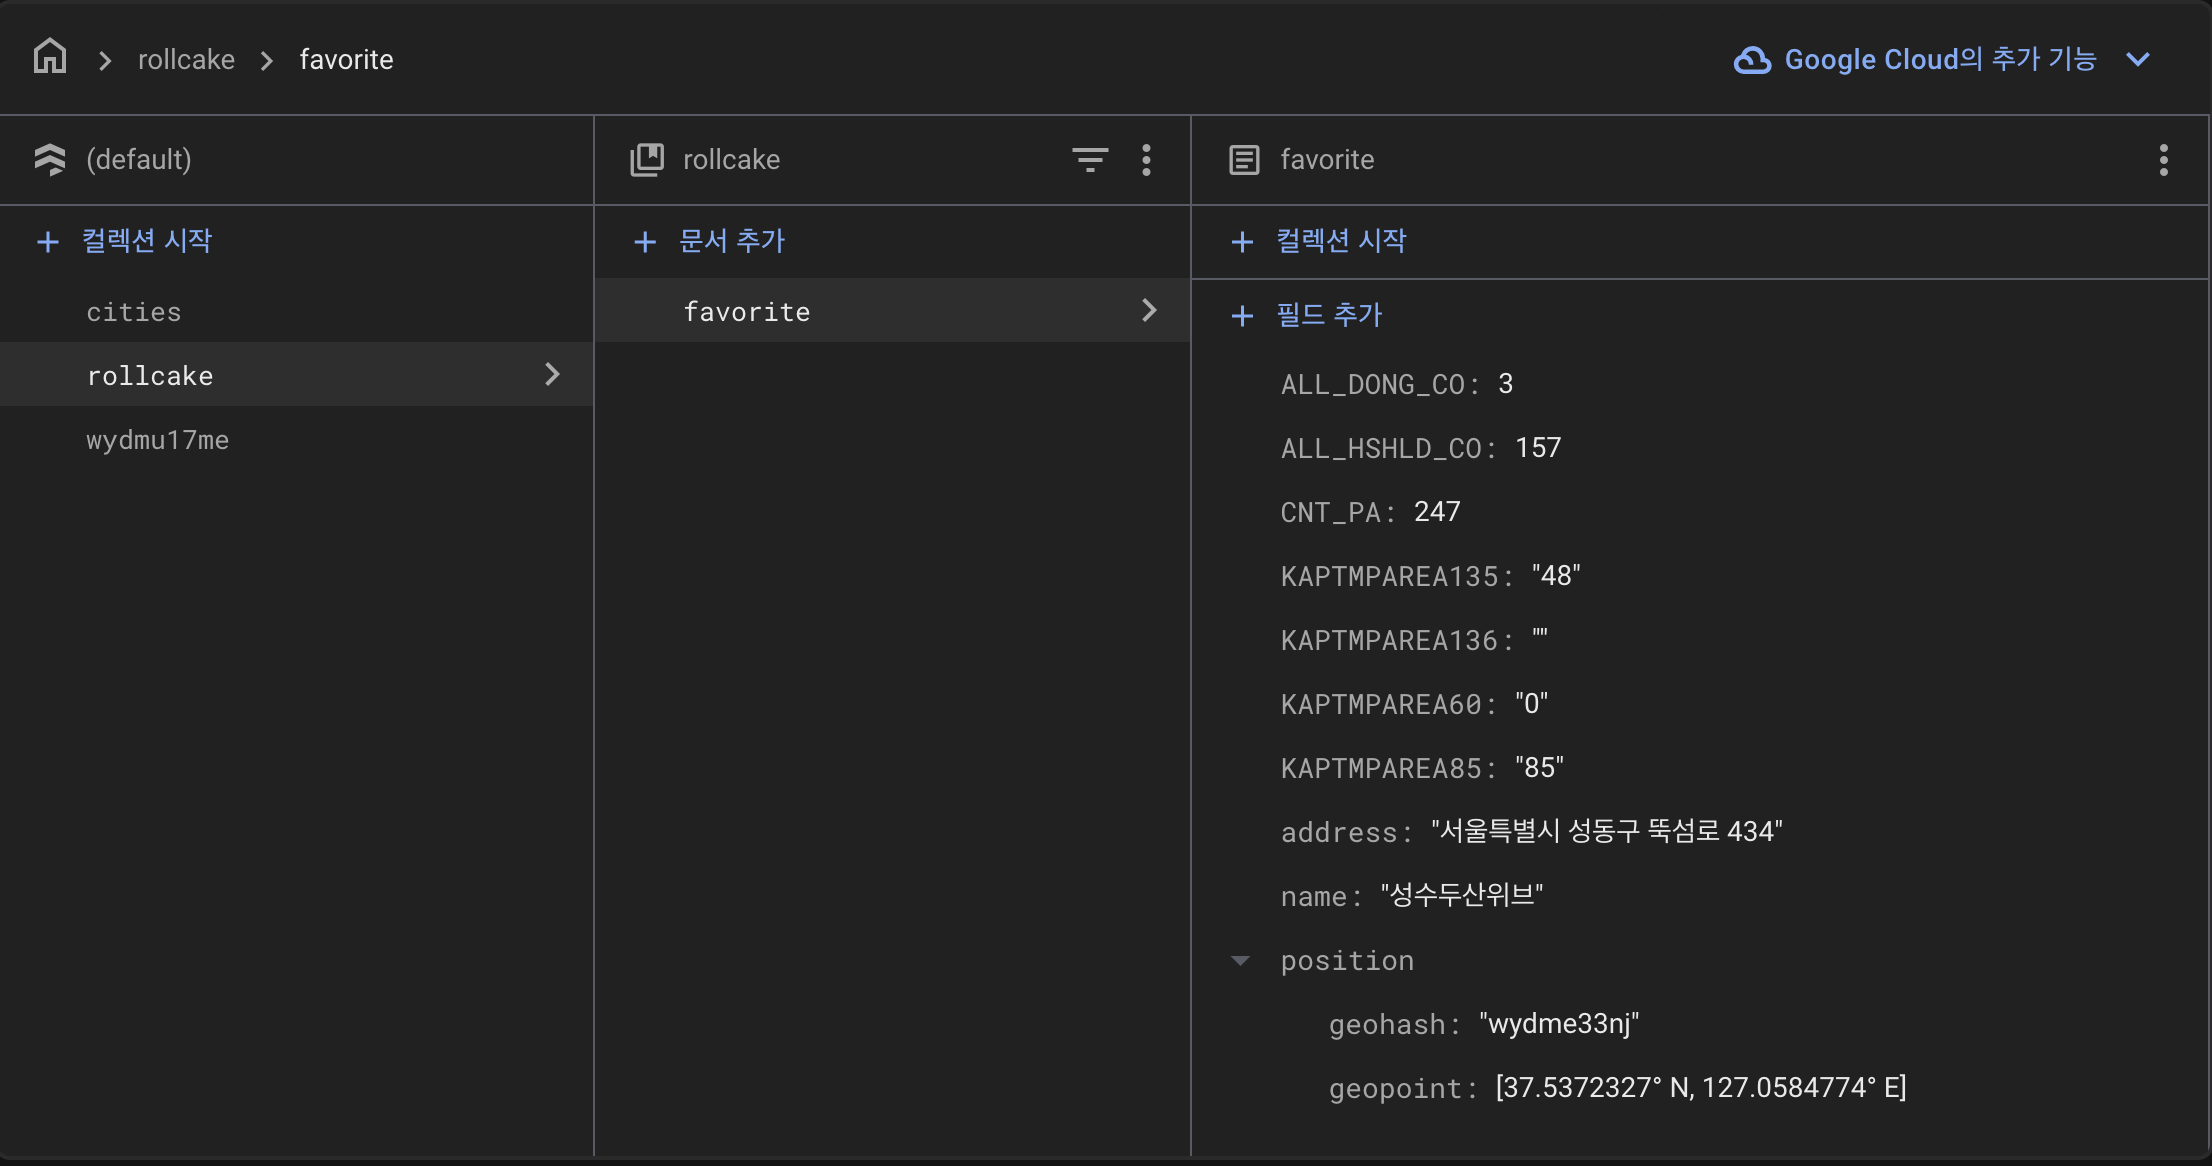The width and height of the screenshot is (2212, 1166).
Task: Click the home icon in breadcrumb
Action: click(x=50, y=57)
